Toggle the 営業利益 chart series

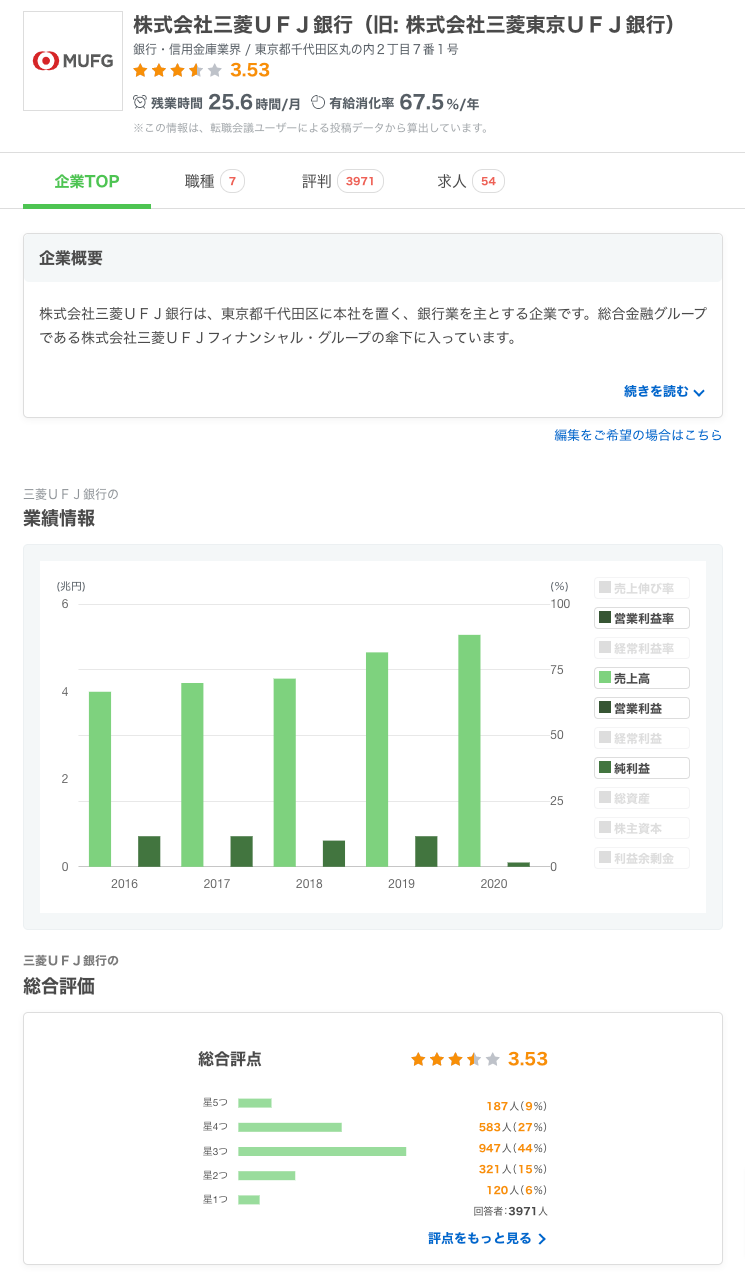[642, 708]
